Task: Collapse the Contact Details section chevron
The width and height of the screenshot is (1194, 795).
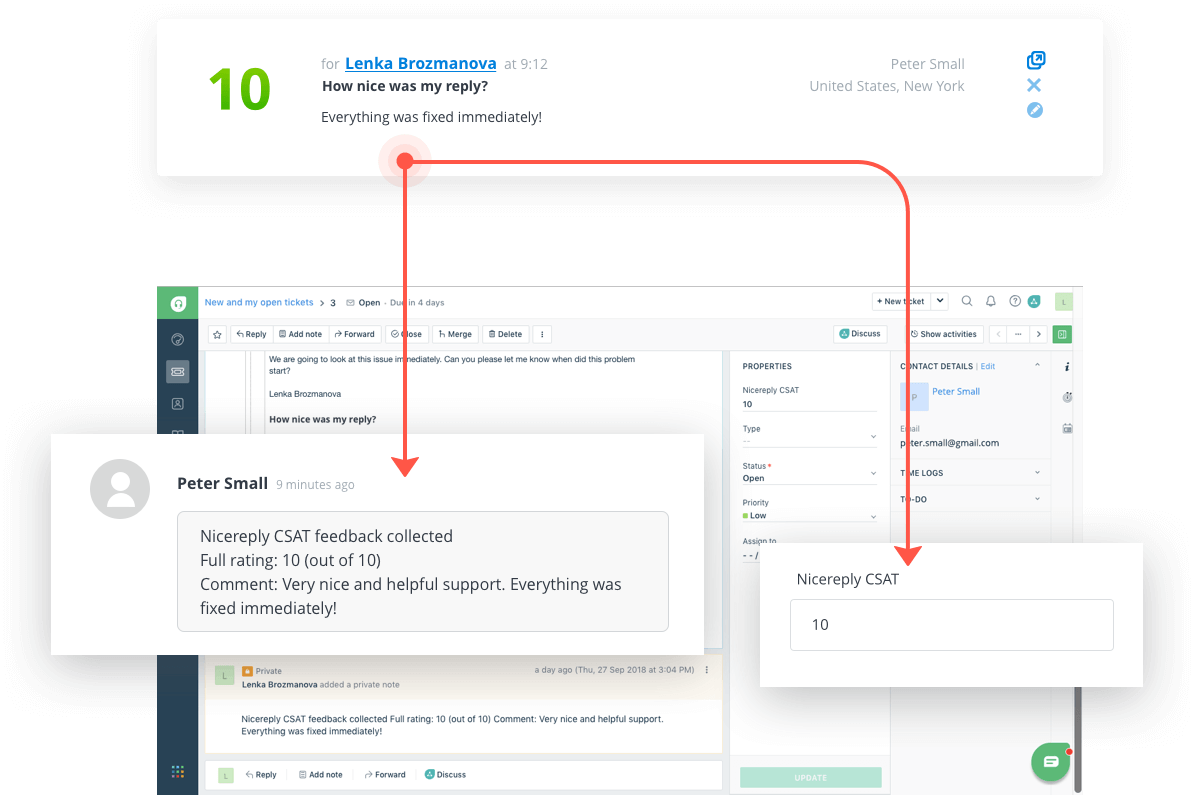Action: (x=1037, y=366)
